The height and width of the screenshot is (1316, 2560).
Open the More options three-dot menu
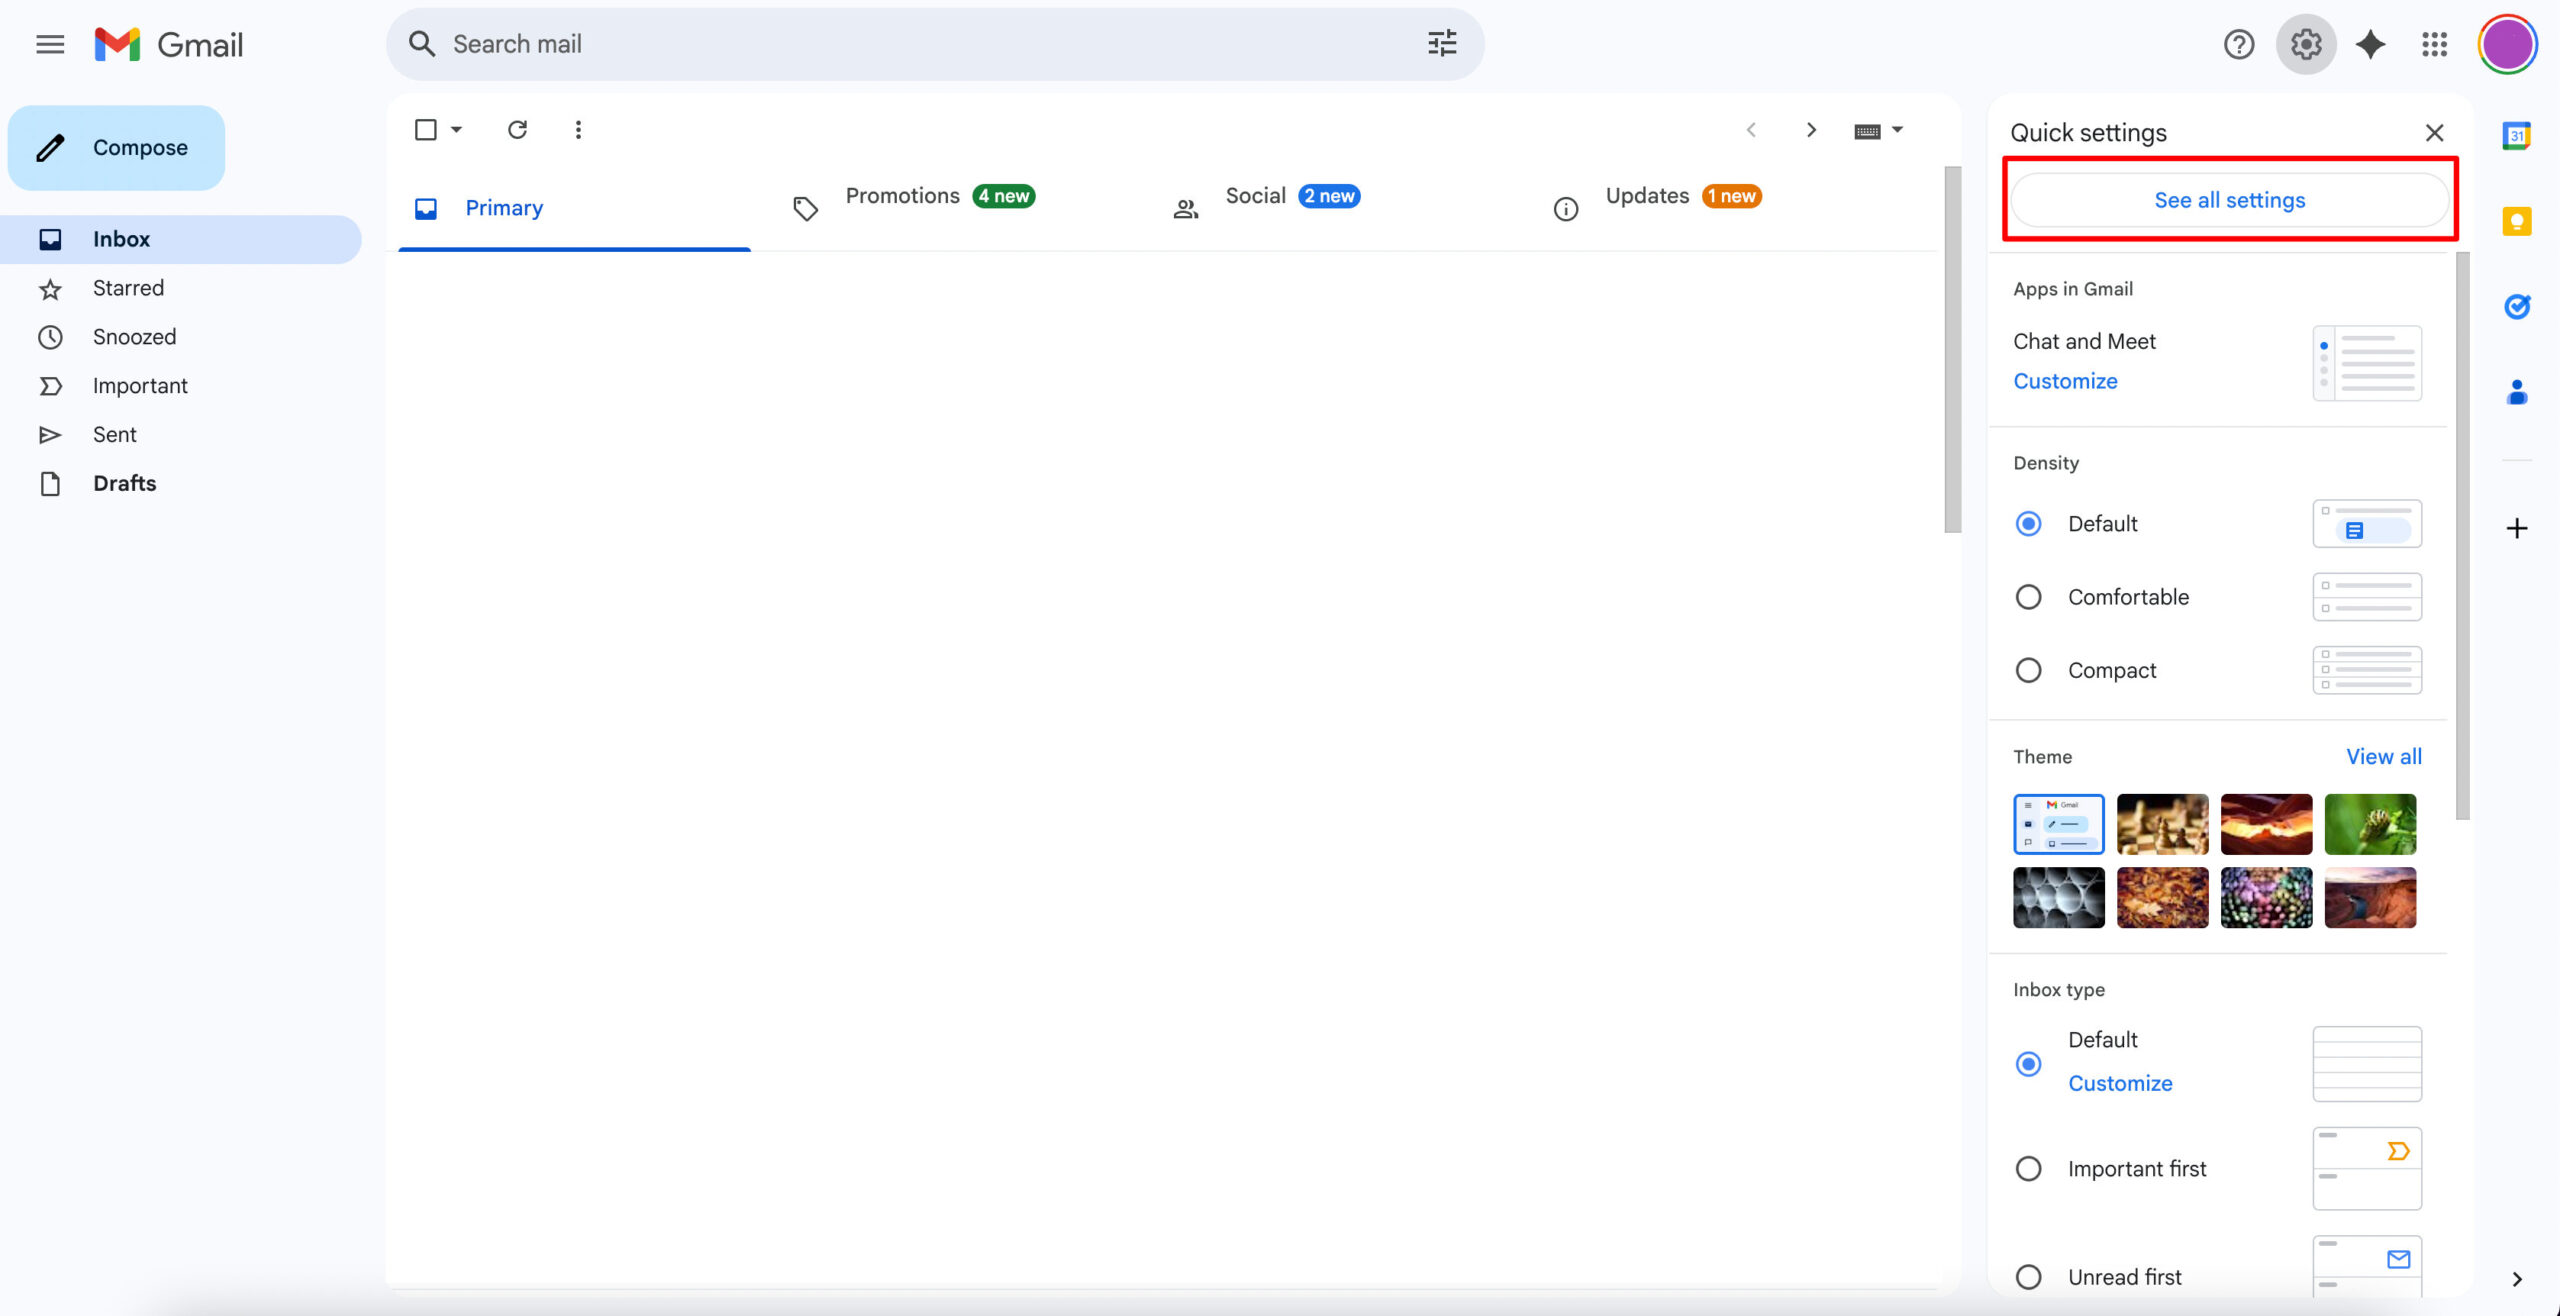pyautogui.click(x=578, y=130)
